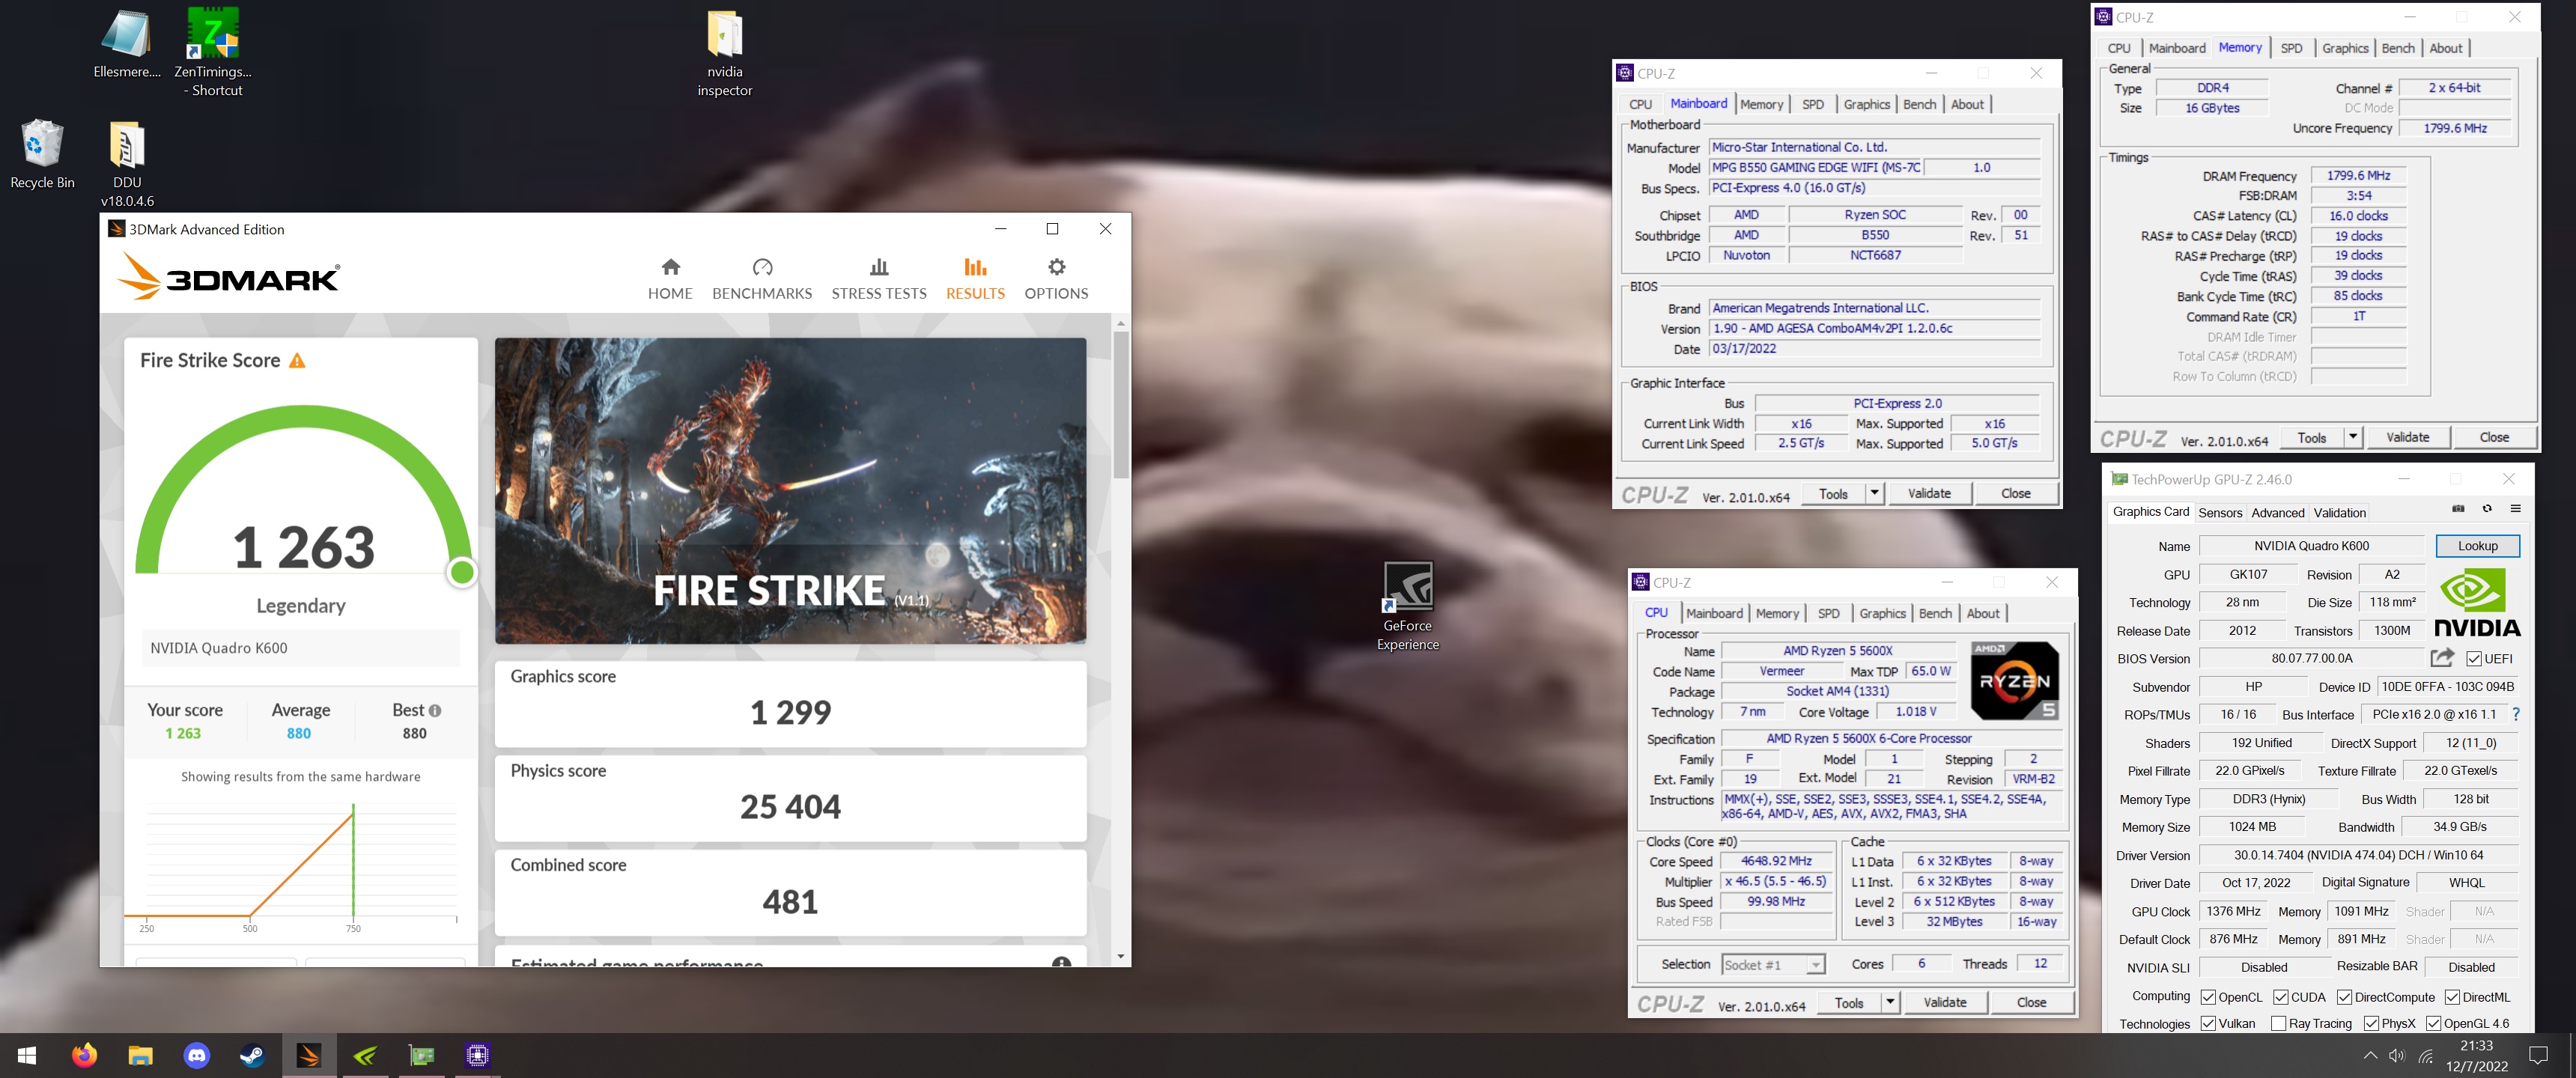Click the Fire Strike Score warning triangle
Image resolution: width=2576 pixels, height=1078 pixels.
(297, 361)
